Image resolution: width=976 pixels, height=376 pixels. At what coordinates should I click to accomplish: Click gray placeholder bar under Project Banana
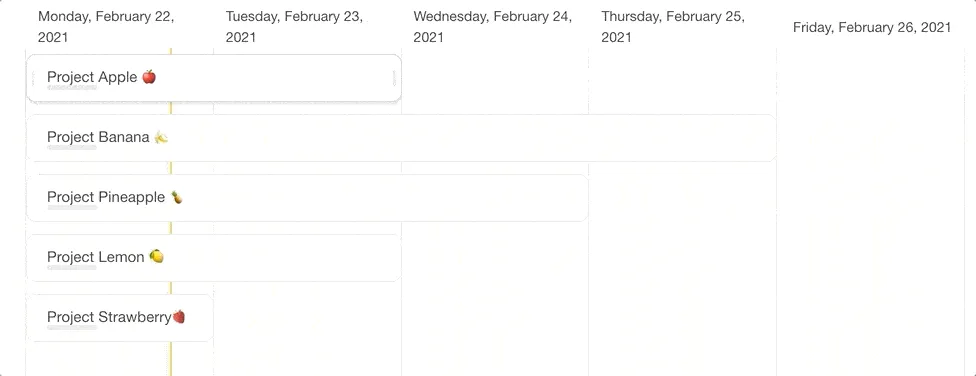pyautogui.click(x=72, y=148)
